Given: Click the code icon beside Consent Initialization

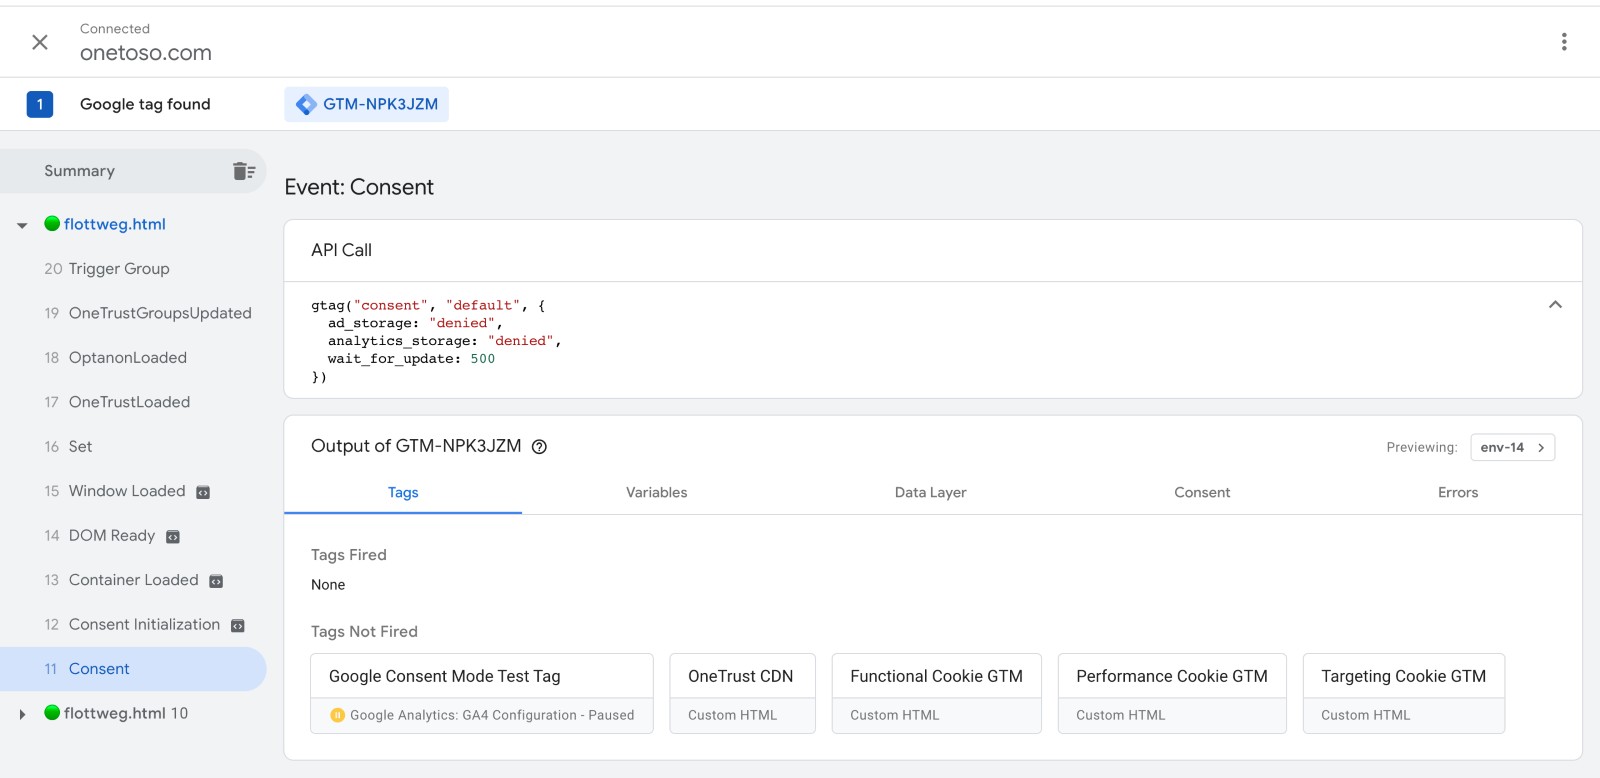Looking at the screenshot, I should pyautogui.click(x=238, y=626).
